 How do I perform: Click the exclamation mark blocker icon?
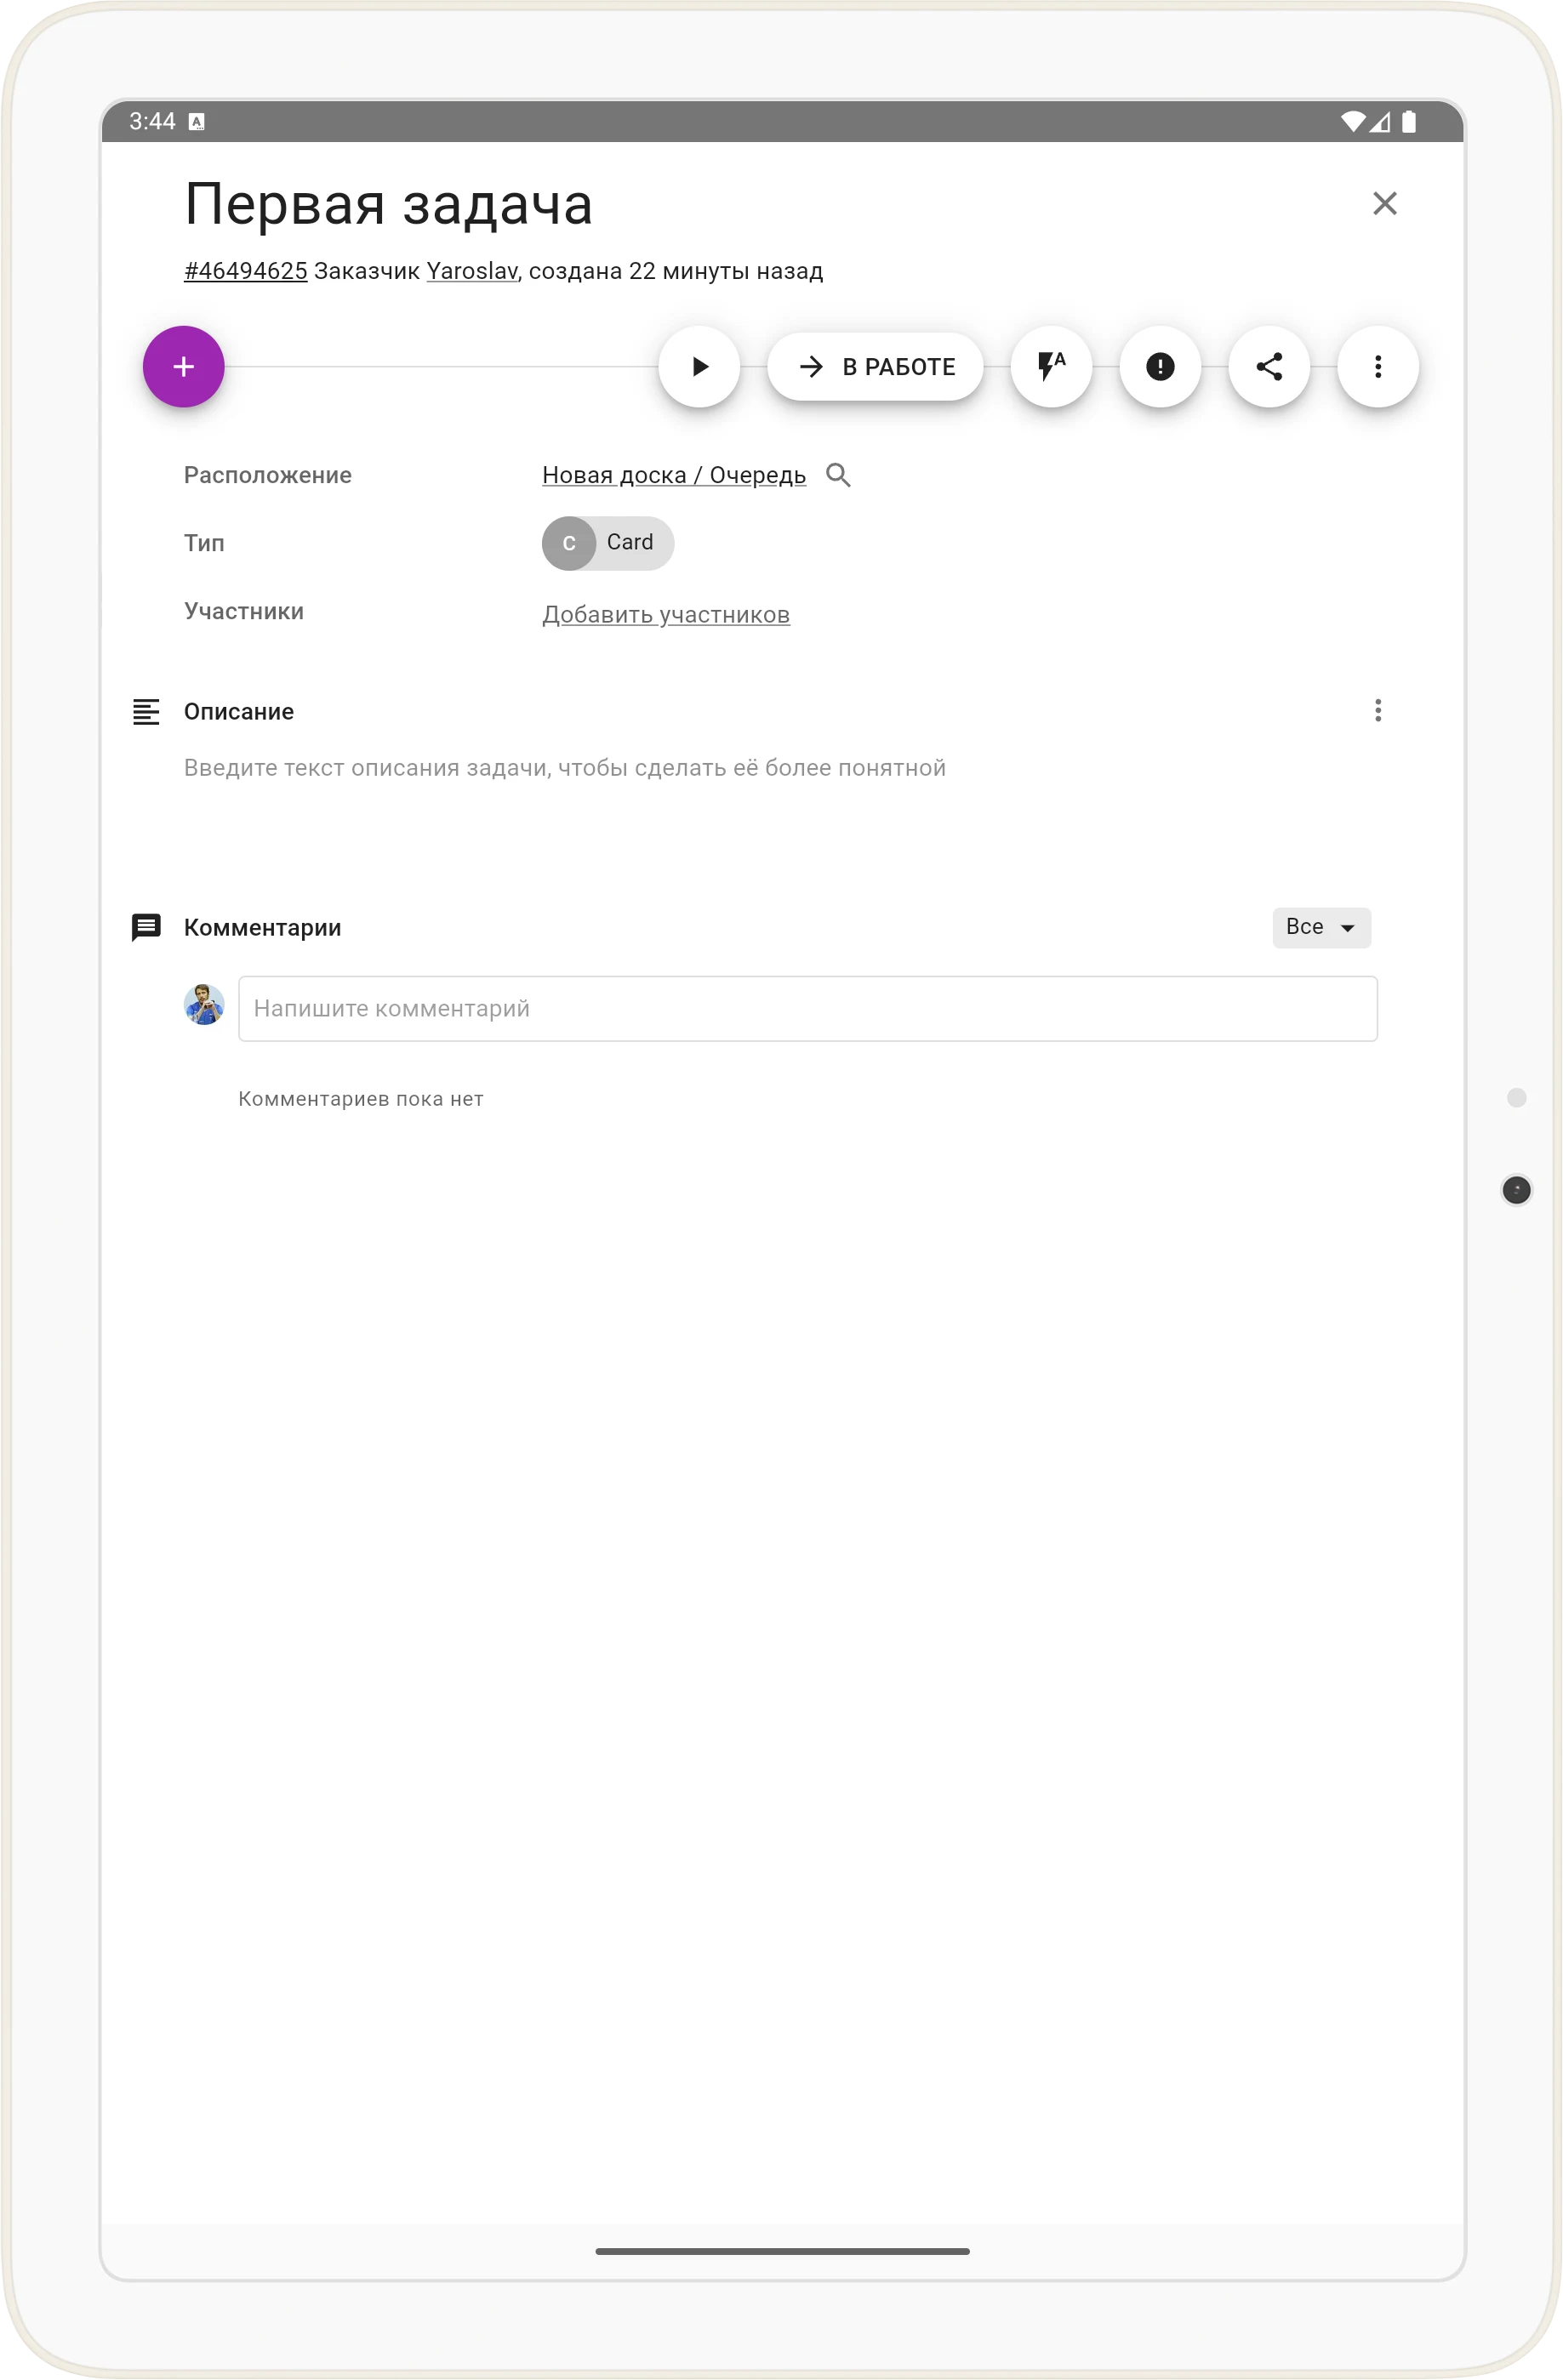point(1160,366)
